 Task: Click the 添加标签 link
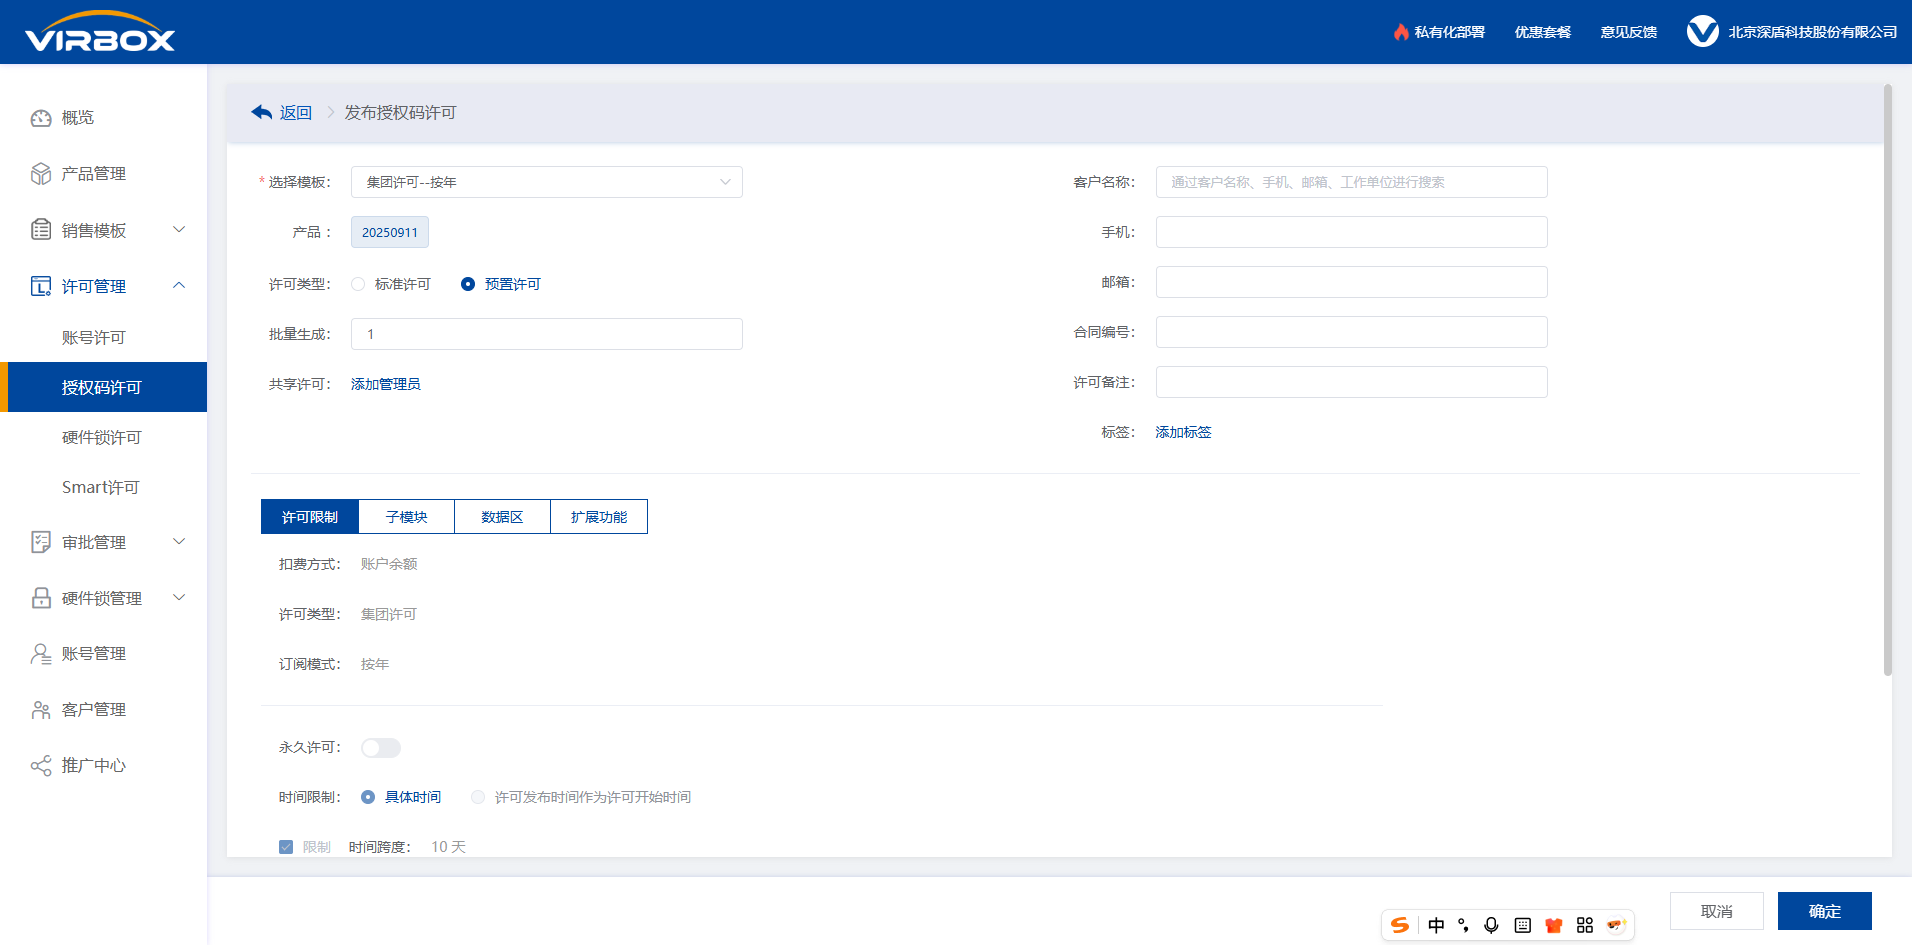pos(1183,432)
